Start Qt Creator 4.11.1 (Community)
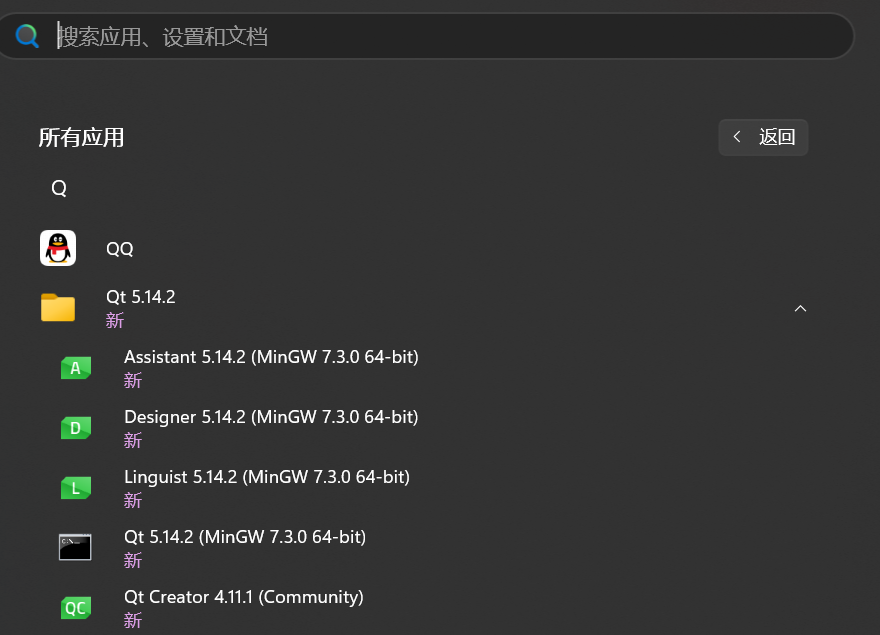880x635 pixels. (243, 597)
